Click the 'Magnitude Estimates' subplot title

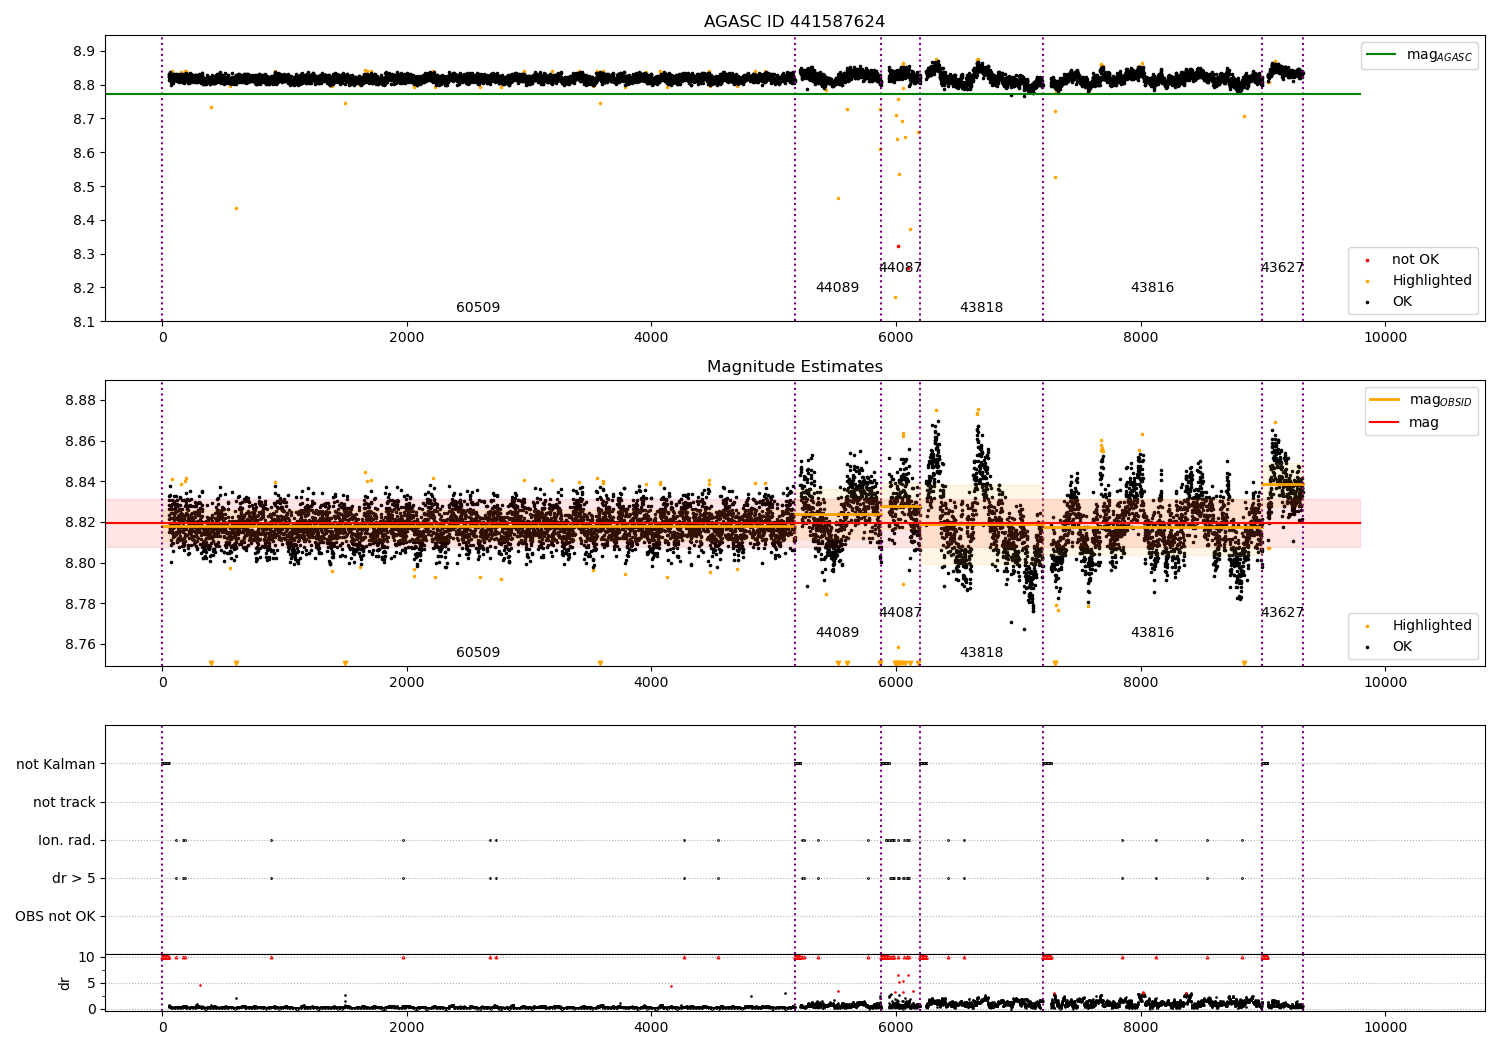tap(794, 367)
